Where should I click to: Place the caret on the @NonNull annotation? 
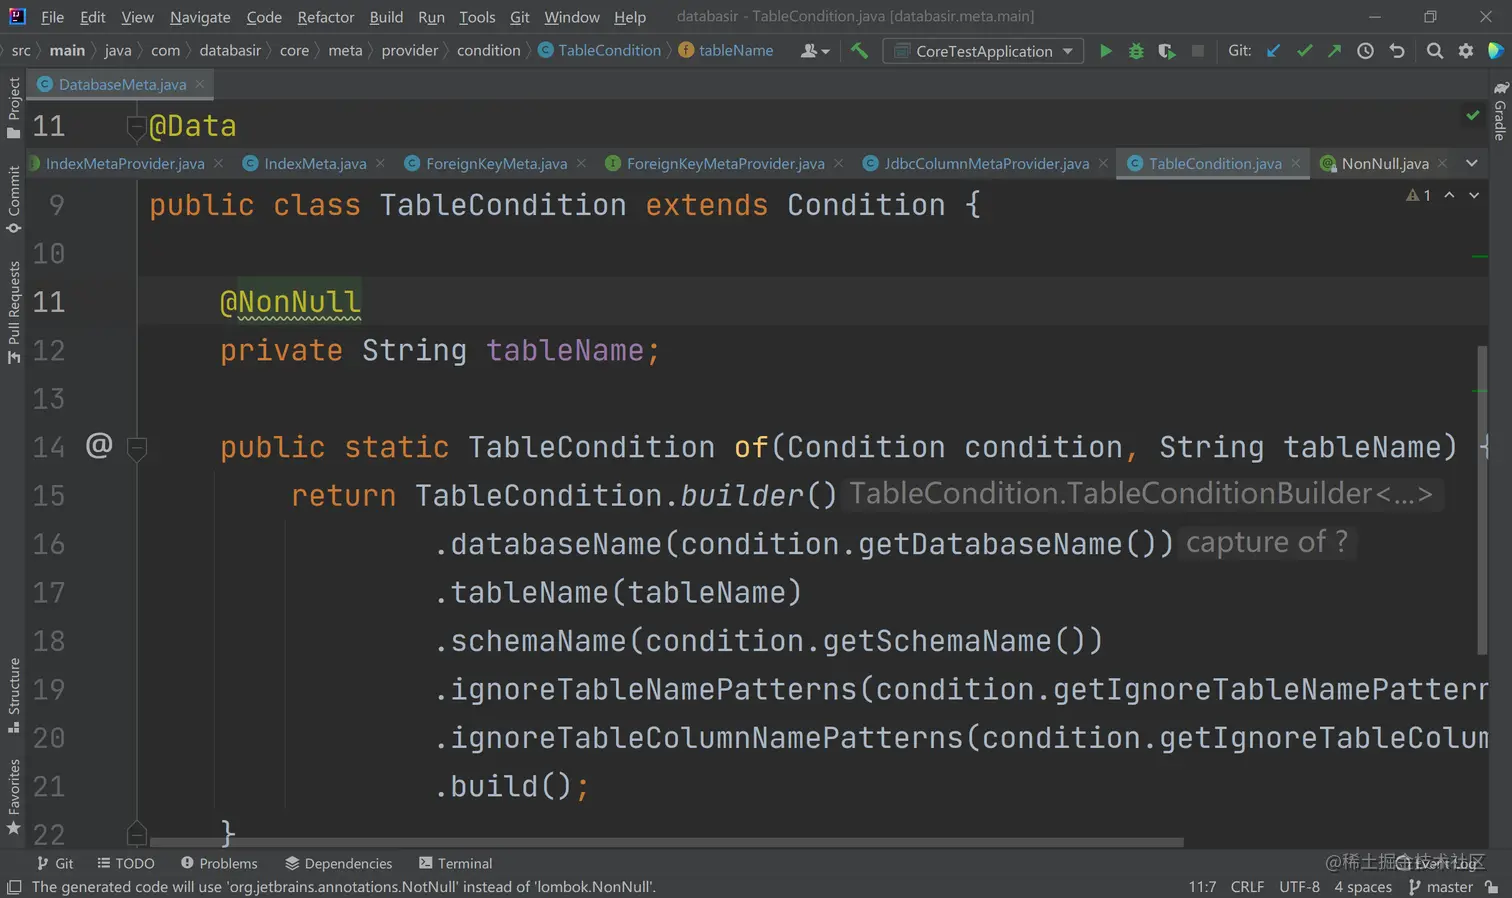pyautogui.click(x=290, y=302)
